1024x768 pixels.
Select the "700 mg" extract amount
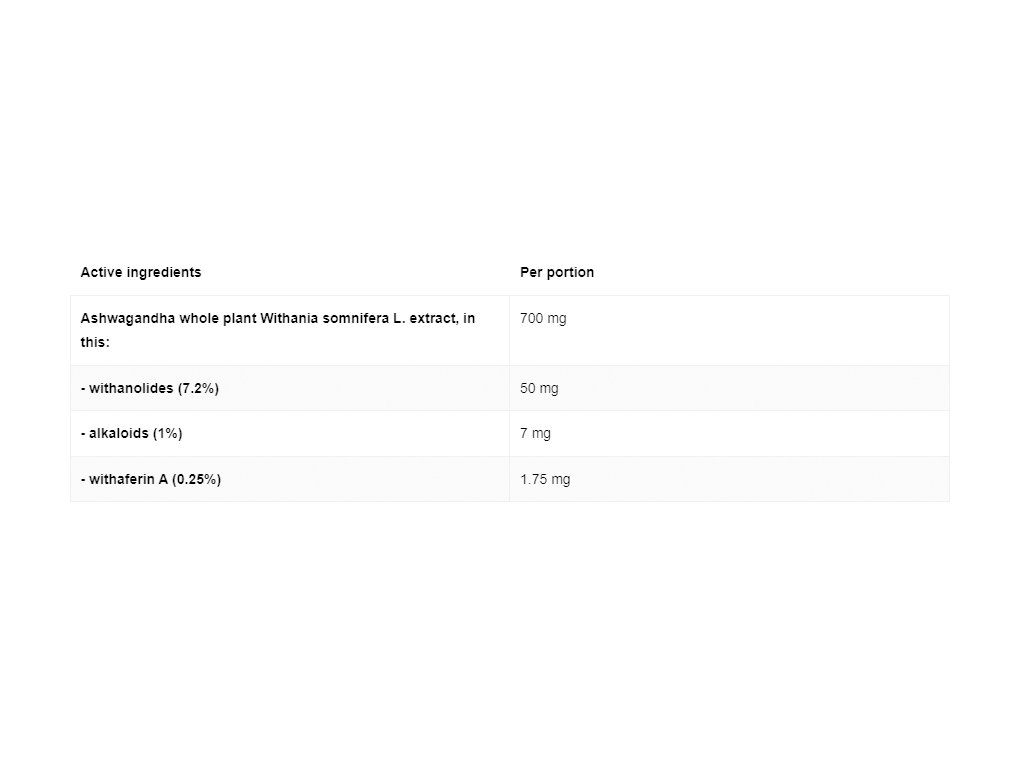(x=543, y=318)
